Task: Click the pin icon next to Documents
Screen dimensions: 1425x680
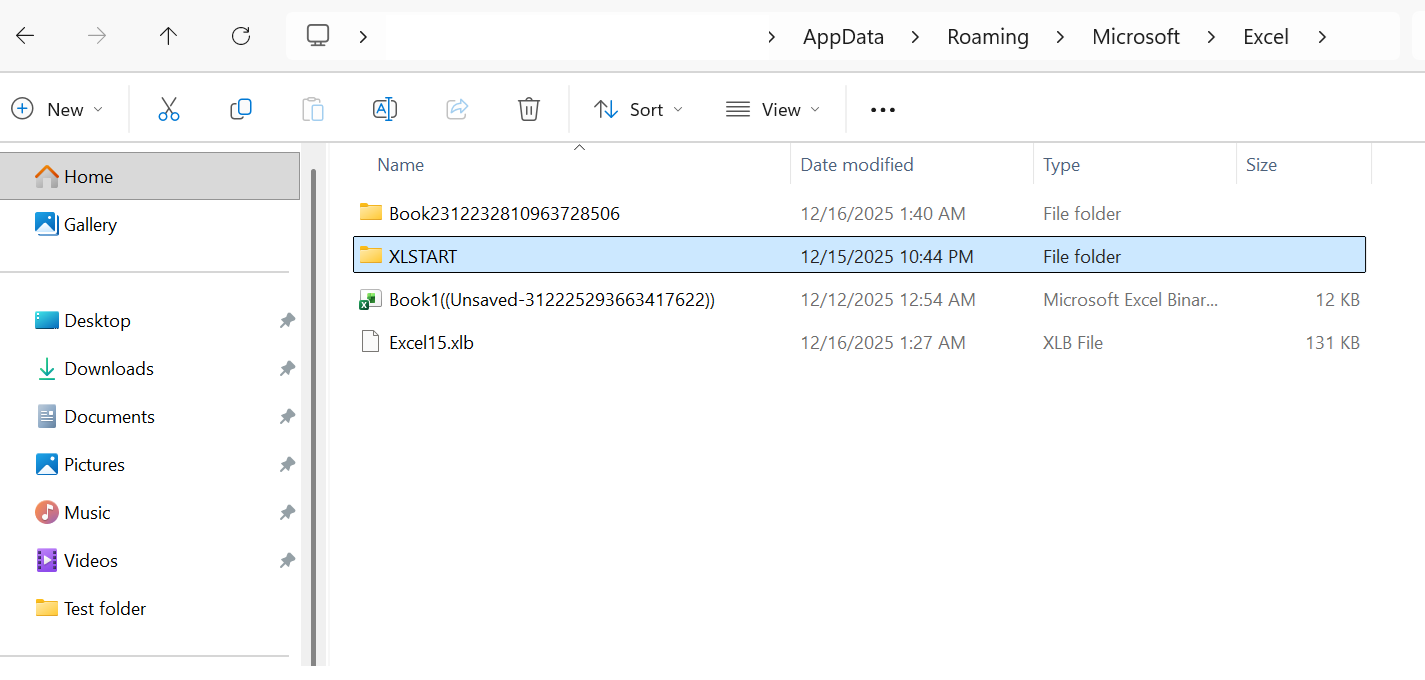Action: [287, 417]
